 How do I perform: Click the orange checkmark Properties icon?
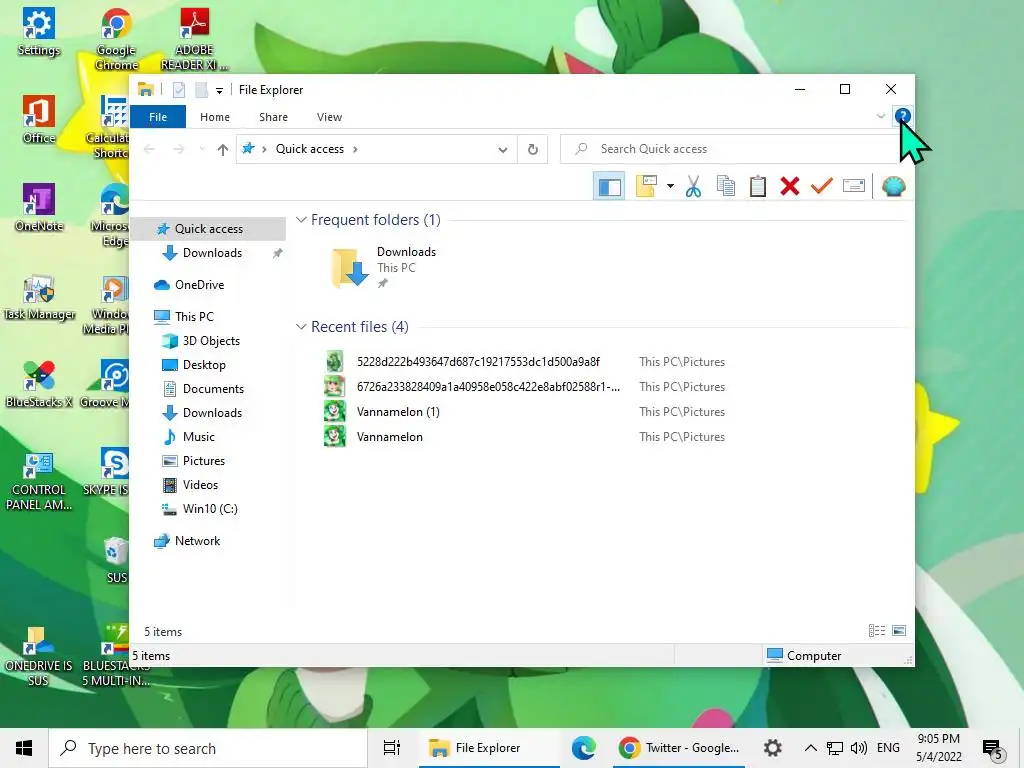click(x=822, y=187)
